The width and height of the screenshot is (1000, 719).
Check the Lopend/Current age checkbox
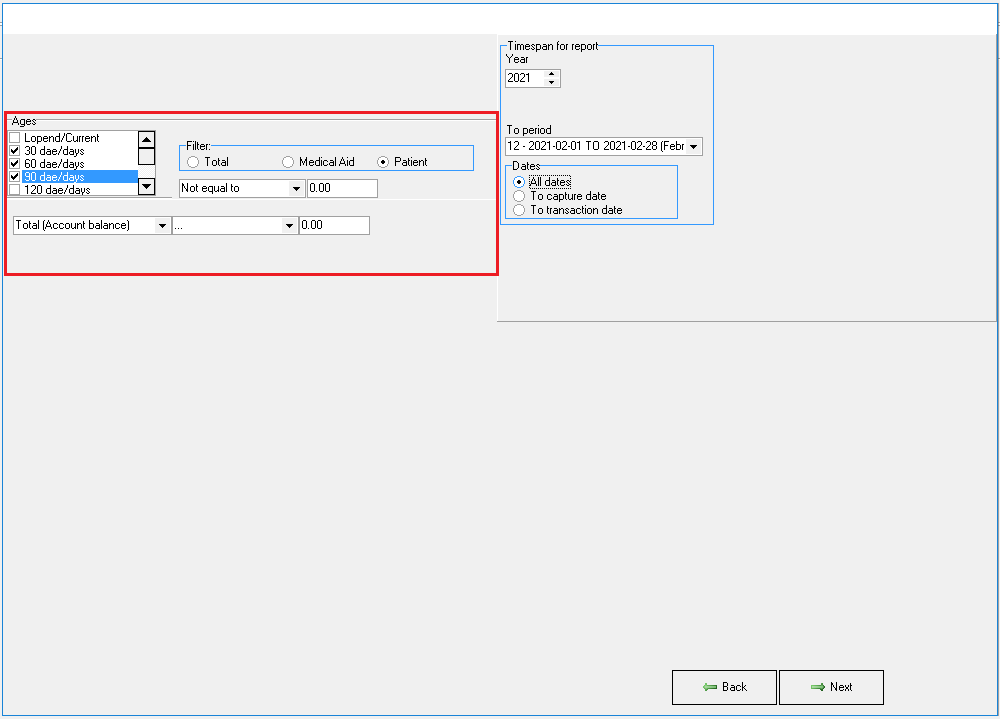click(x=14, y=138)
